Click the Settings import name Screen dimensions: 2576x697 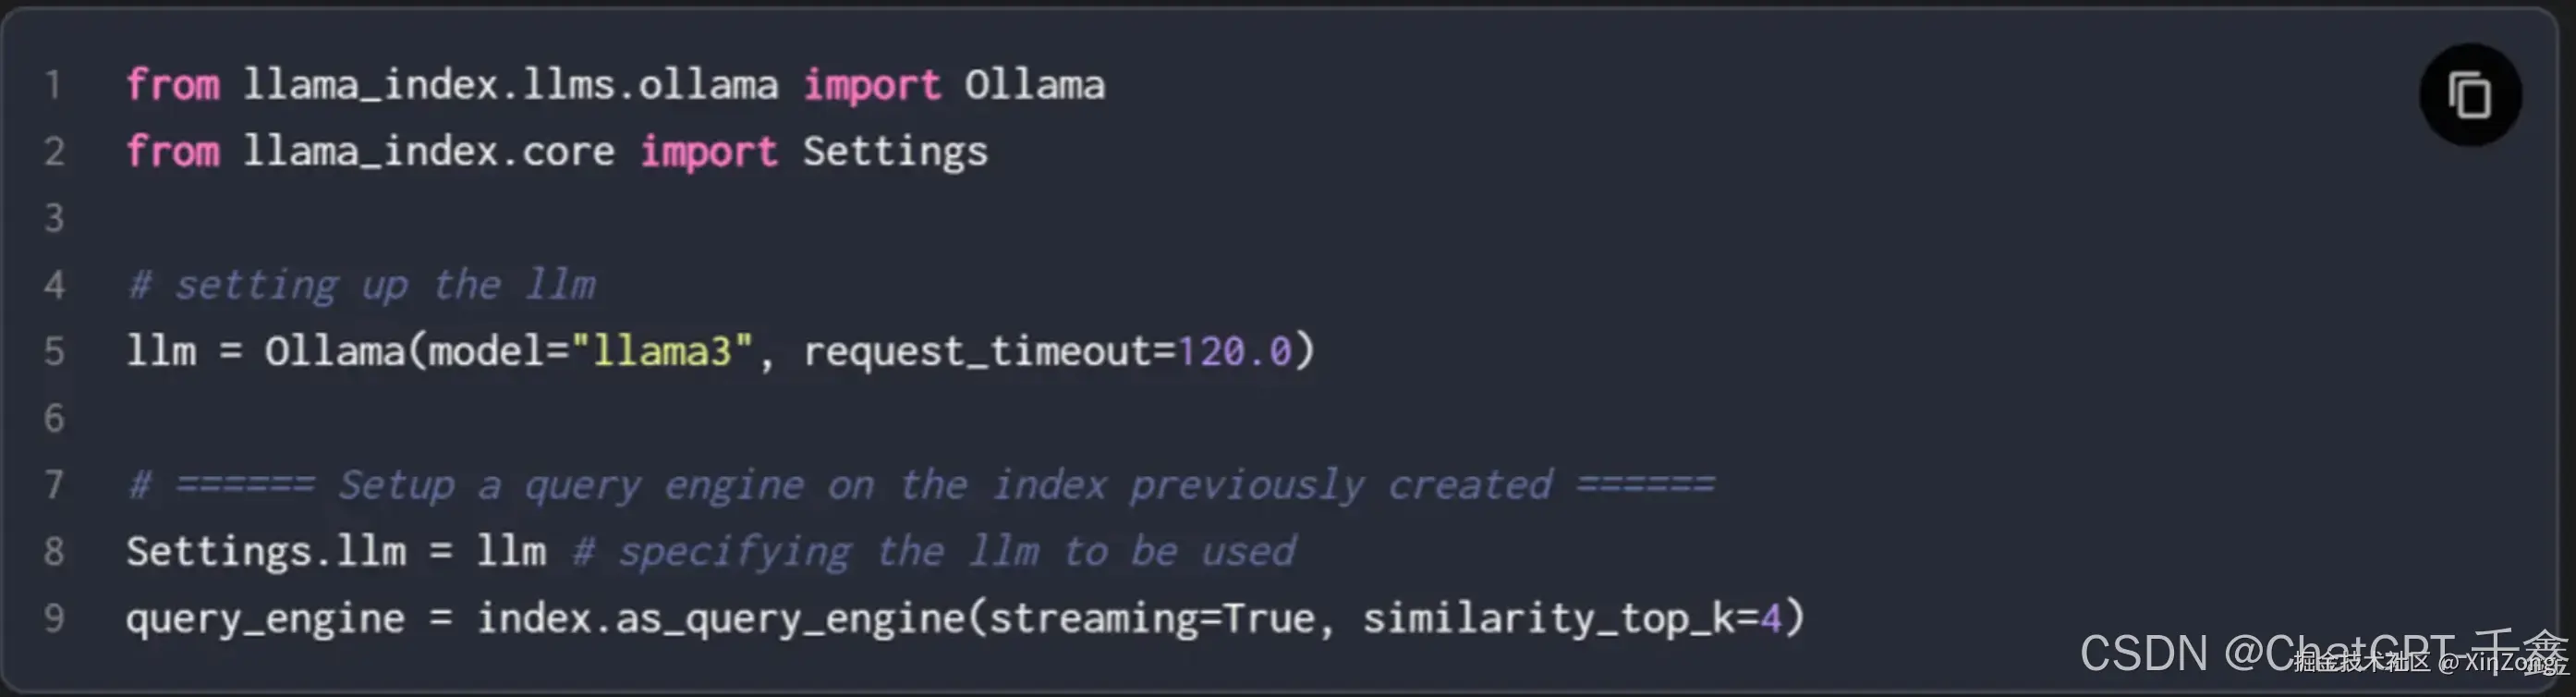[895, 152]
